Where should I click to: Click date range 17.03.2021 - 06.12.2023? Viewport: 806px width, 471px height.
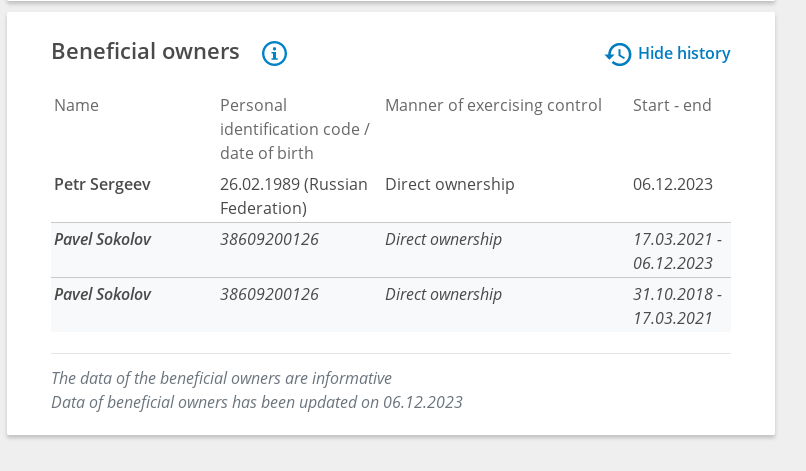677,251
